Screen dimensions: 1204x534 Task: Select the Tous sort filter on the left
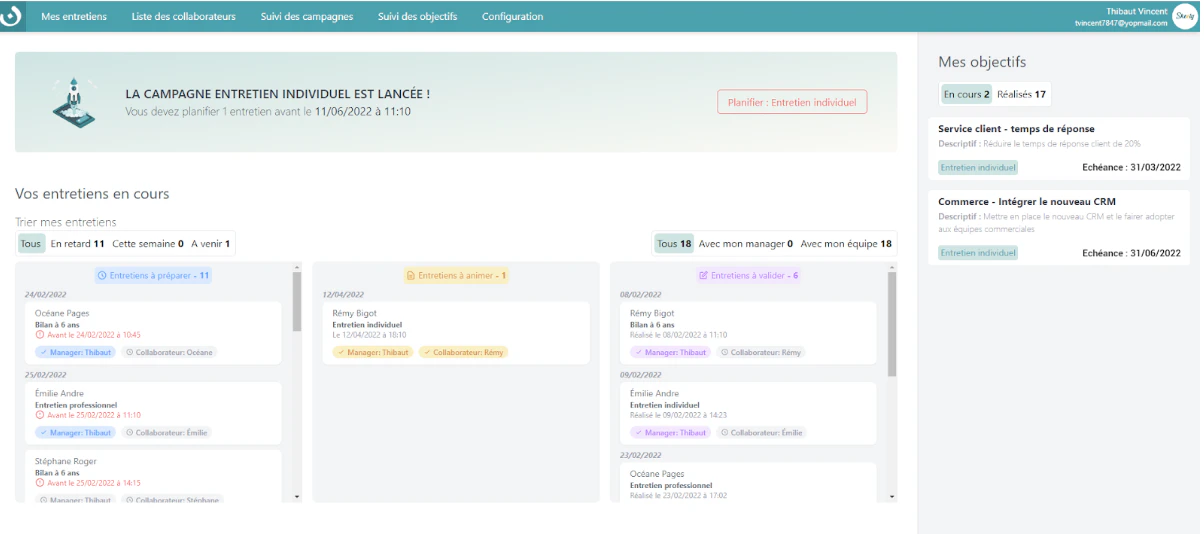(31, 243)
